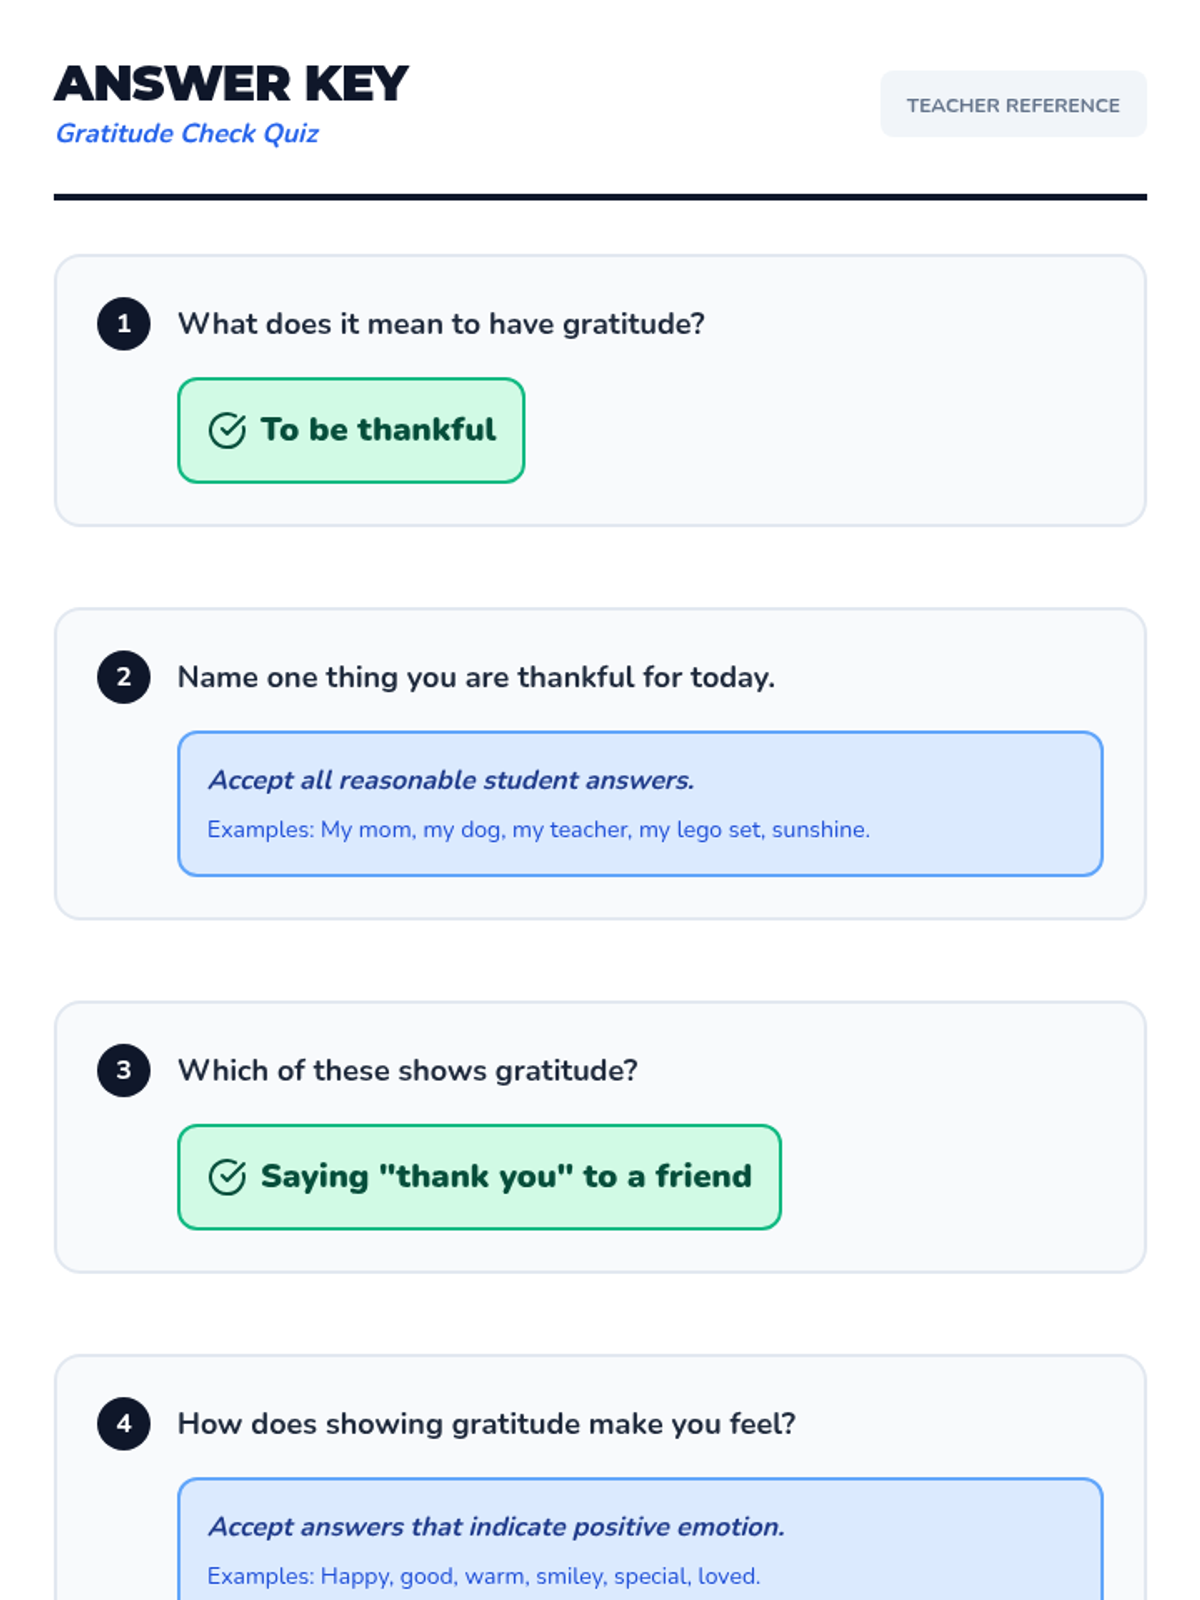The height and width of the screenshot is (1600, 1200).
Task: Click the number 1 question badge
Action: click(x=124, y=324)
